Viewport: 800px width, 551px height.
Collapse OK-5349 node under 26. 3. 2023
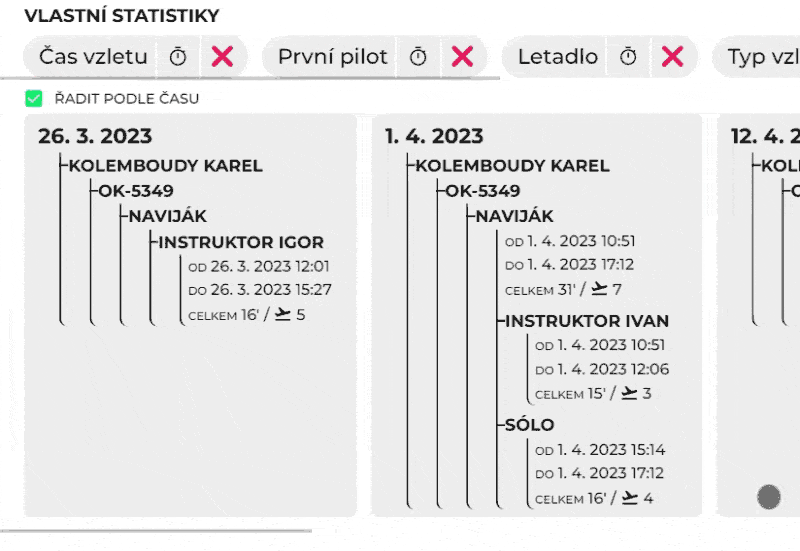[x=135, y=191]
